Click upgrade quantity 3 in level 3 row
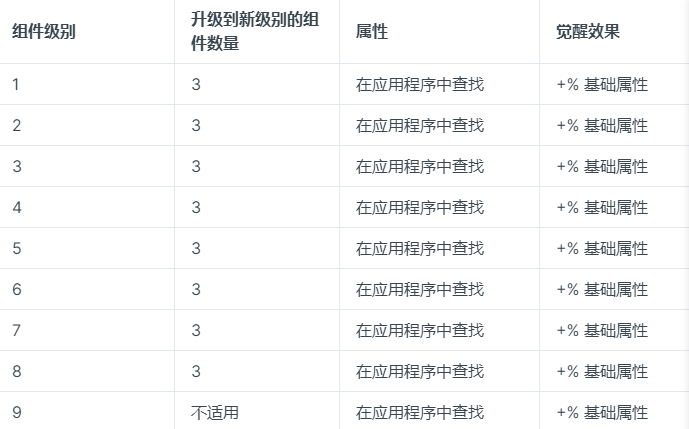 point(197,166)
